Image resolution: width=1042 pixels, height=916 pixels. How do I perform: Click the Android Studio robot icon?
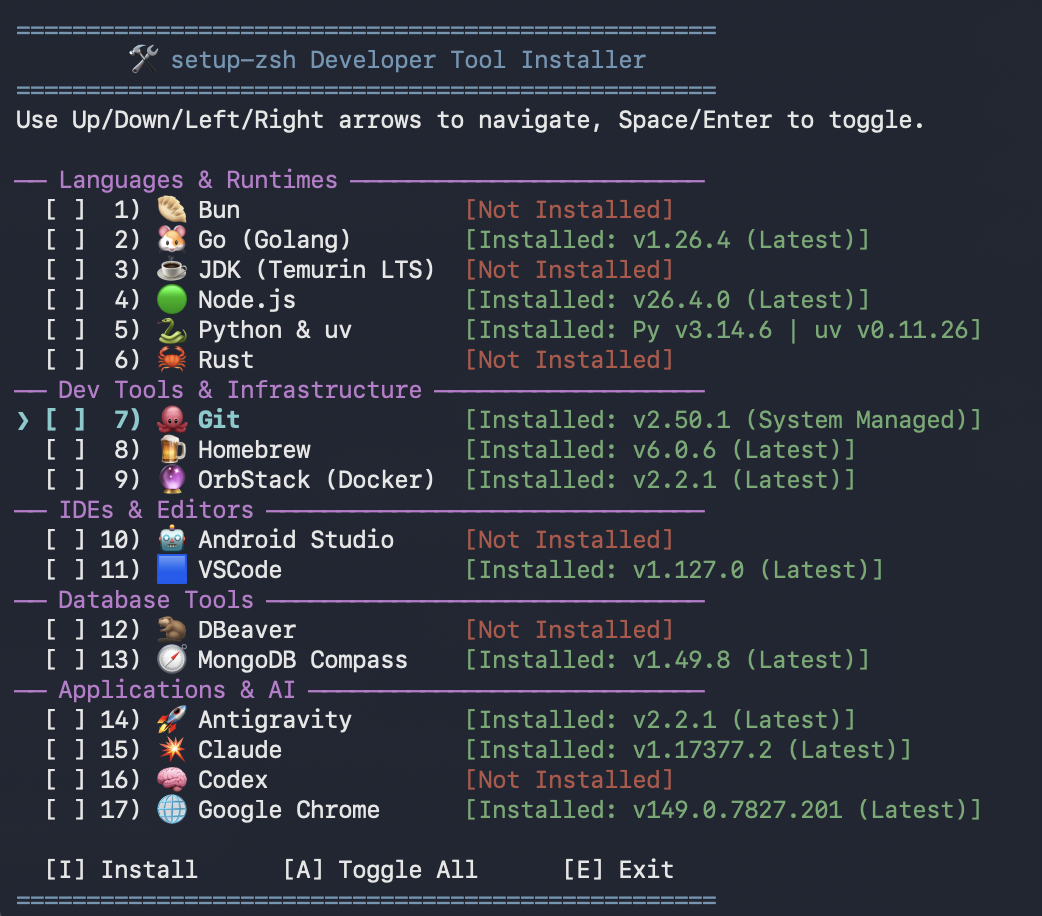[x=171, y=540]
